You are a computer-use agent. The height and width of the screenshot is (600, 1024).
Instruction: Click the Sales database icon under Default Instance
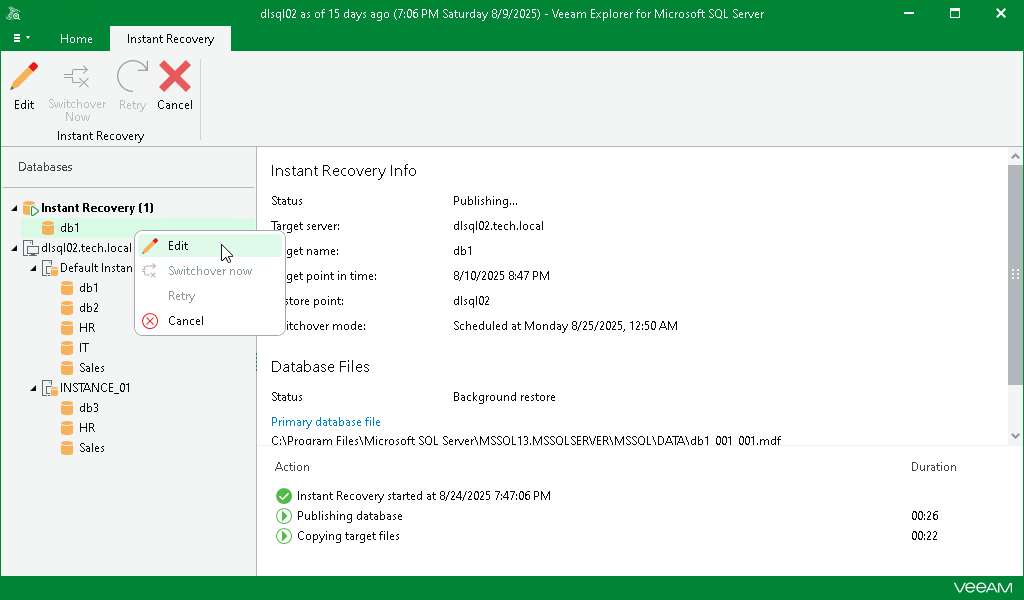click(x=65, y=367)
